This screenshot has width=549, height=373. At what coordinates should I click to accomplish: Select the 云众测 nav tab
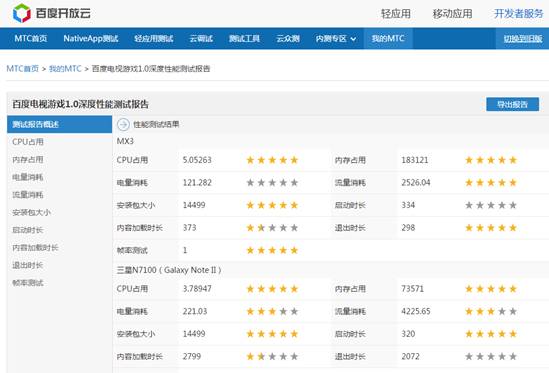[288, 39]
